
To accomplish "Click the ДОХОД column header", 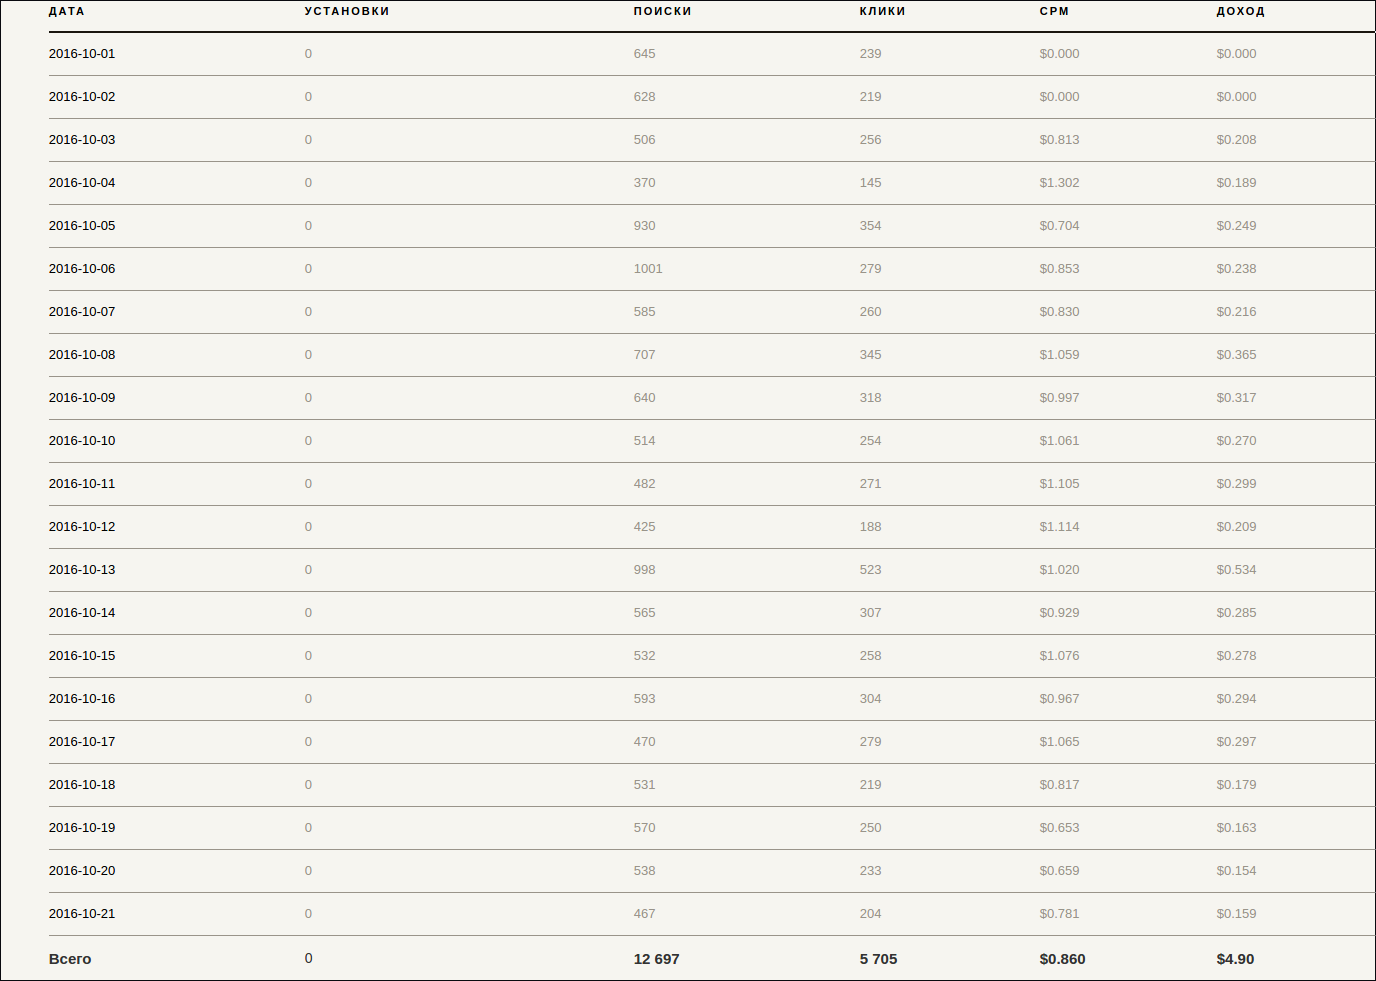I will (x=1240, y=11).
